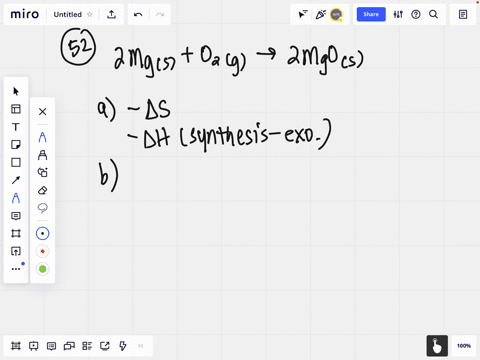Click the miro logo

(24, 14)
